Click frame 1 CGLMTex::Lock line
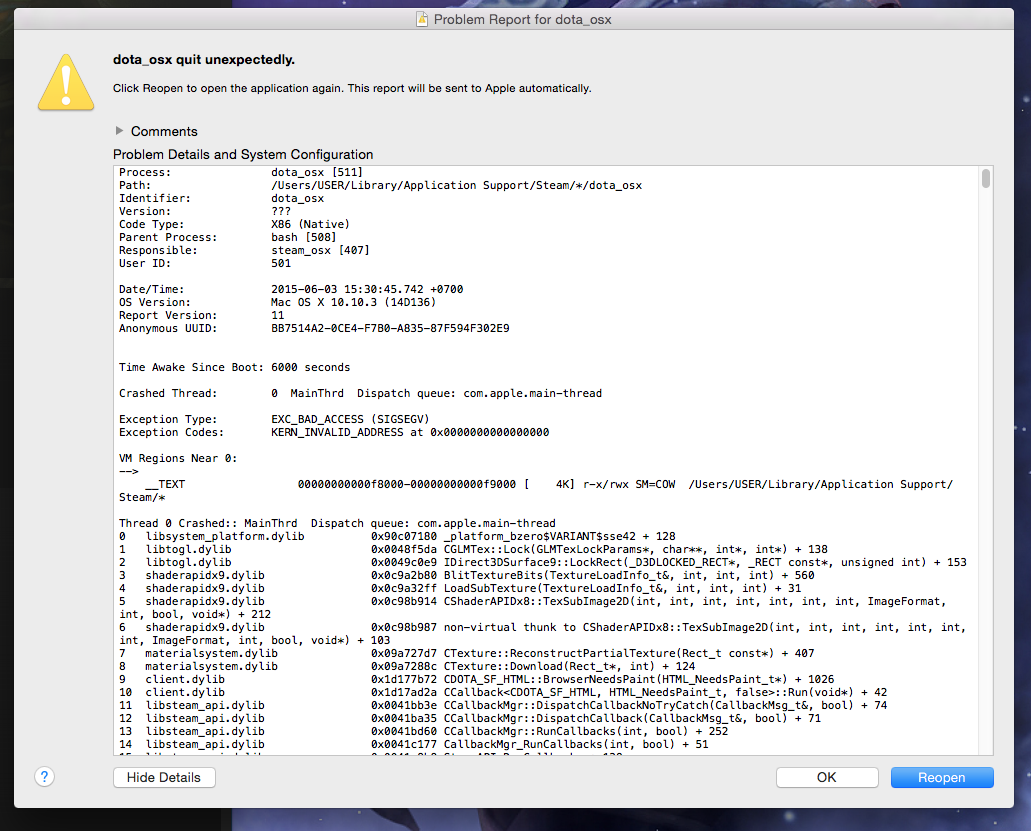1031x831 pixels. [x=473, y=550]
